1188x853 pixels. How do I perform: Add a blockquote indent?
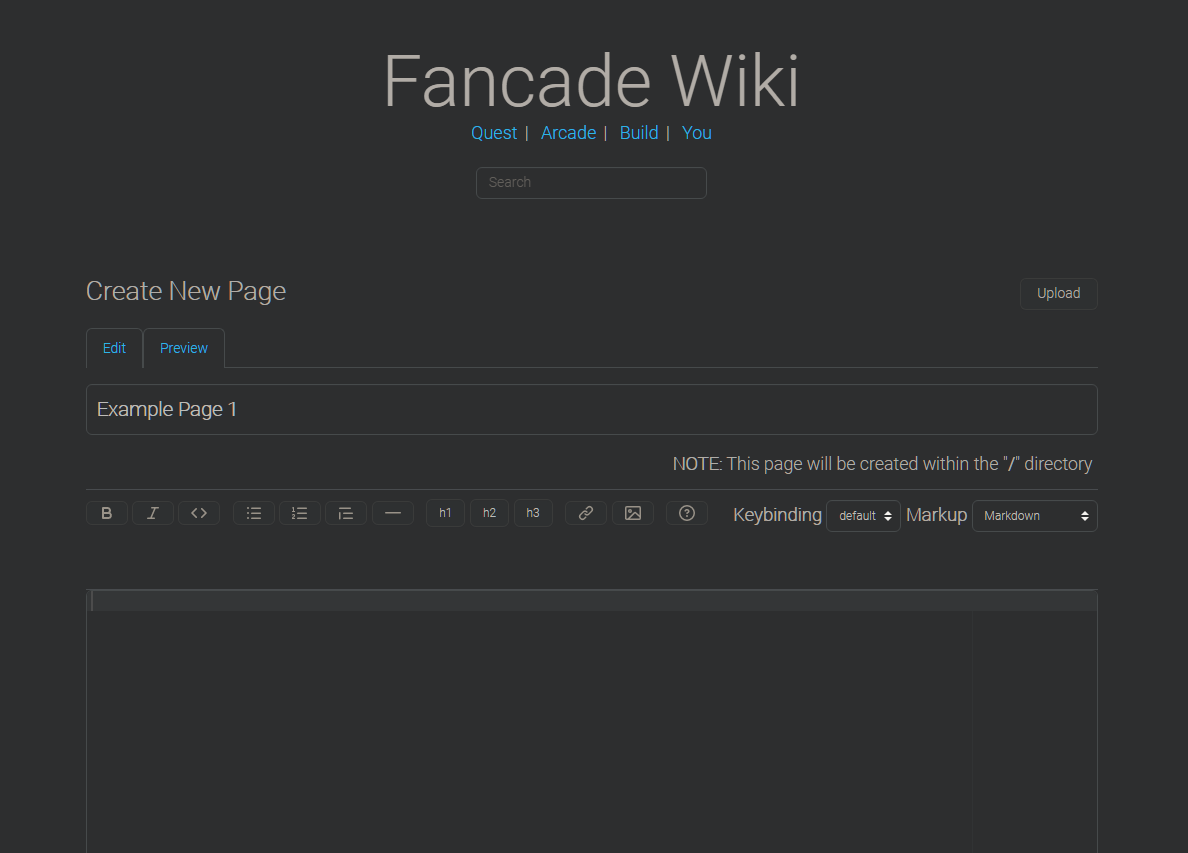click(x=346, y=513)
